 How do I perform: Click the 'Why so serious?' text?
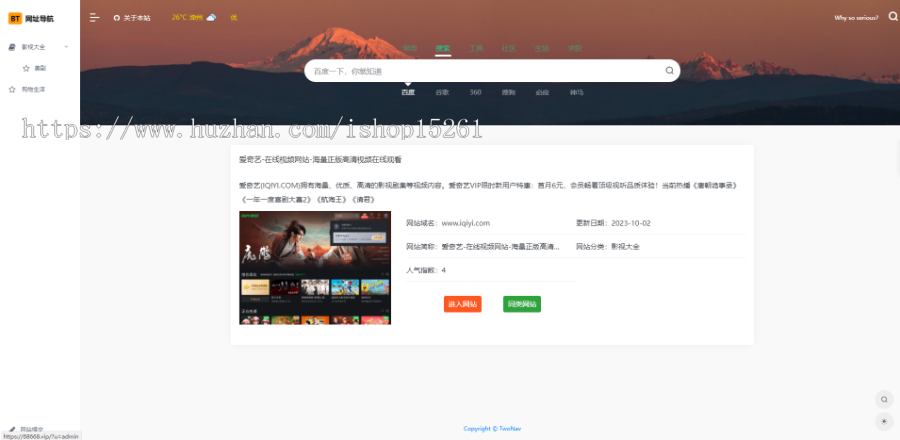pyautogui.click(x=856, y=18)
